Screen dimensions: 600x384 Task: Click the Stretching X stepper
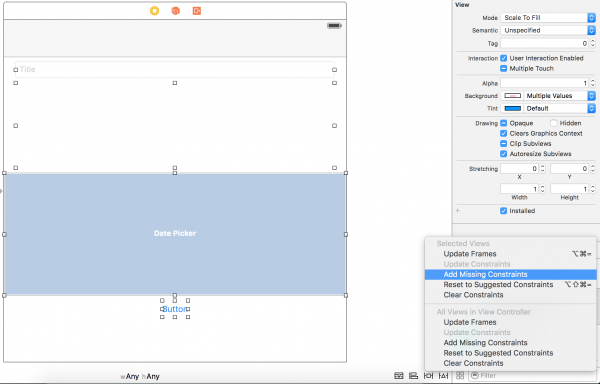543,169
